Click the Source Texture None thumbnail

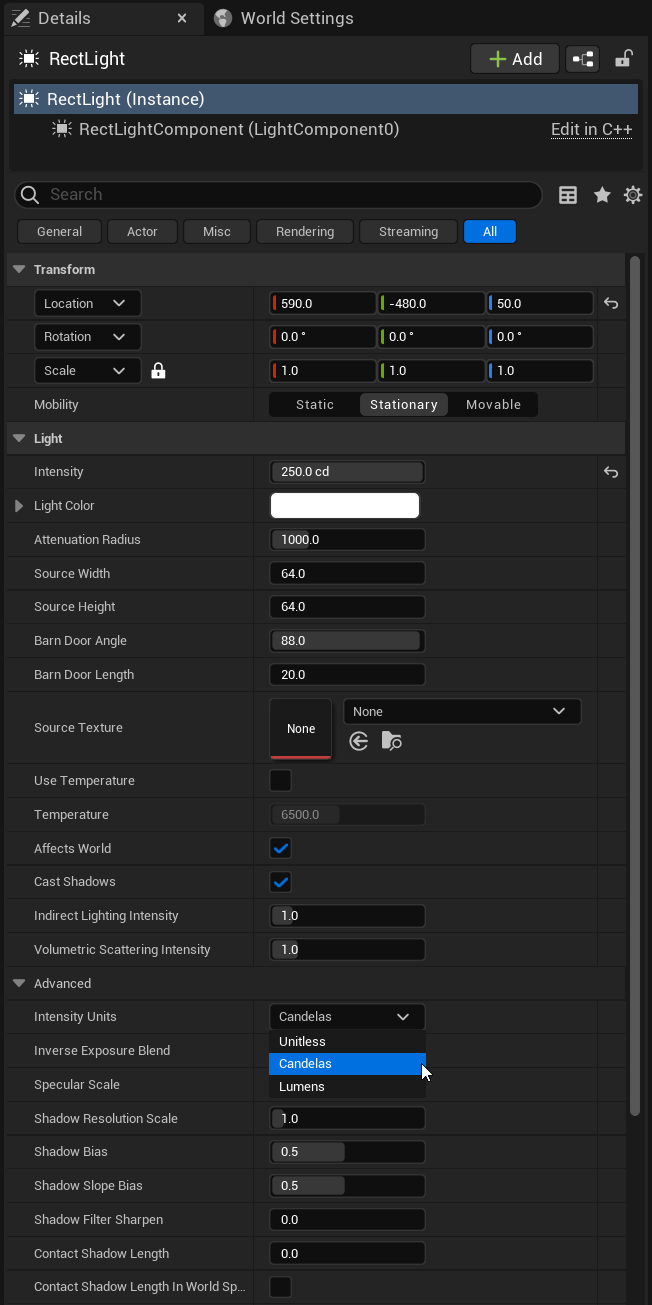click(x=301, y=729)
